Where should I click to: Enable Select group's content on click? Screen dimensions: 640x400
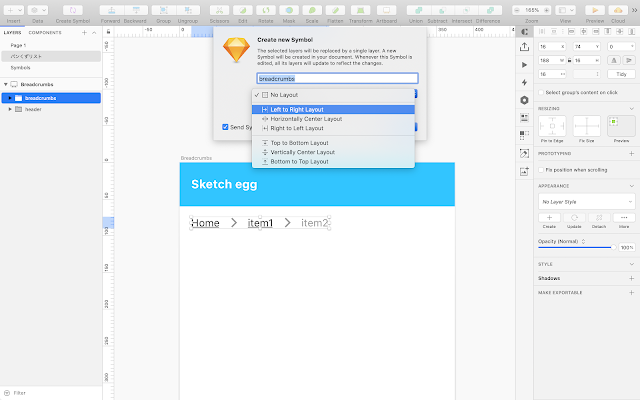[x=541, y=93]
